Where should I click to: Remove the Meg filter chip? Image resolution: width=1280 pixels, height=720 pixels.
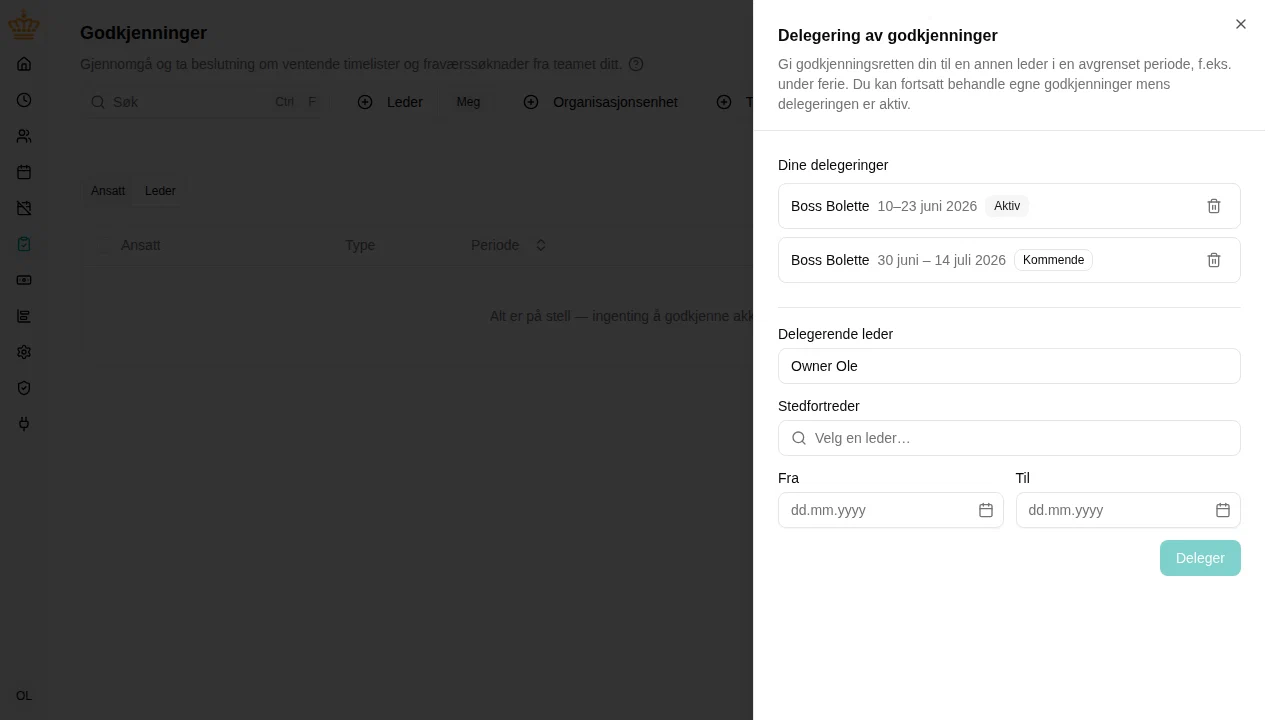click(x=468, y=102)
